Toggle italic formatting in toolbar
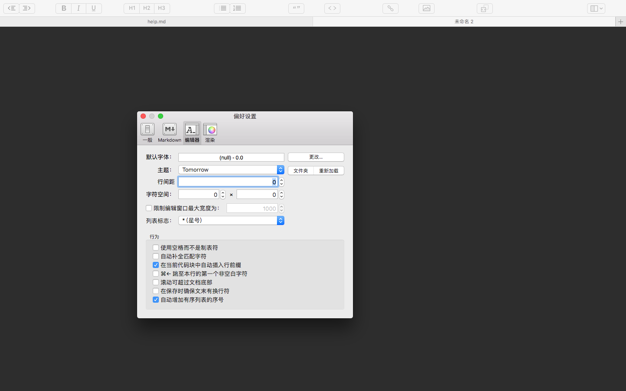This screenshot has height=391, width=626. click(79, 8)
